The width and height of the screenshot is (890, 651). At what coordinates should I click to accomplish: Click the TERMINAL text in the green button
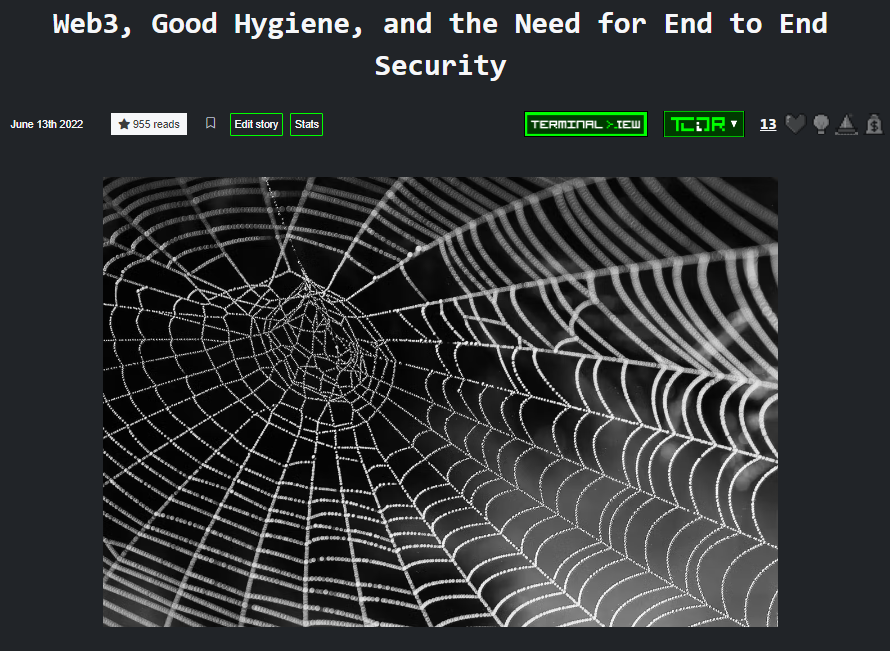pyautogui.click(x=566, y=124)
